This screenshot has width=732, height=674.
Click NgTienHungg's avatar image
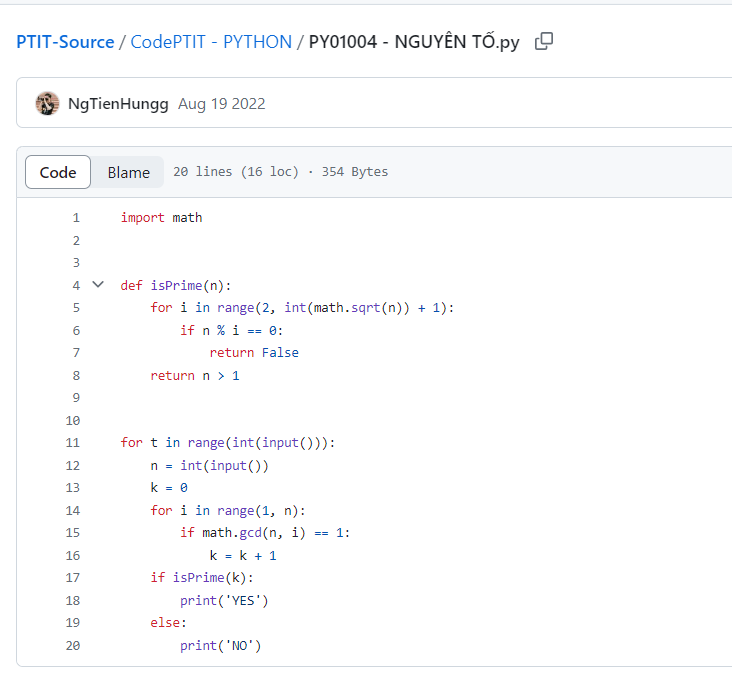pos(47,103)
